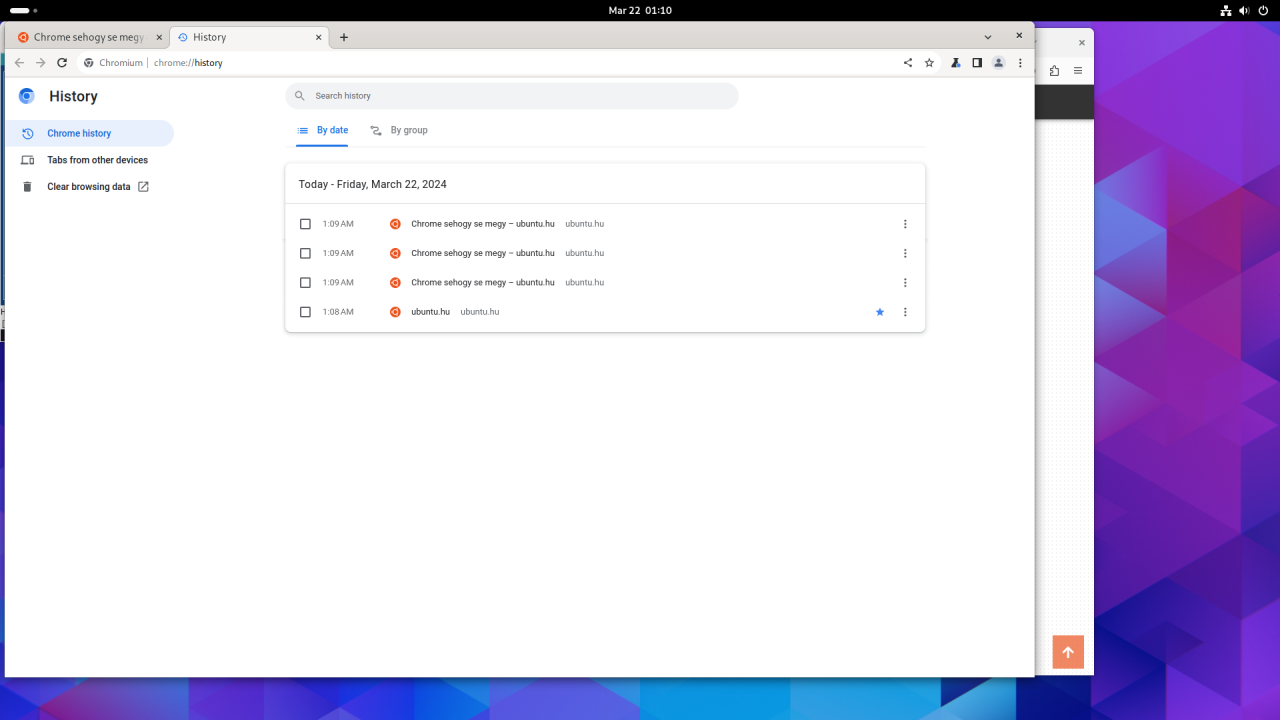Viewport: 1280px width, 720px height.
Task: Click the external-link icon by Clear browsing data
Action: point(143,187)
